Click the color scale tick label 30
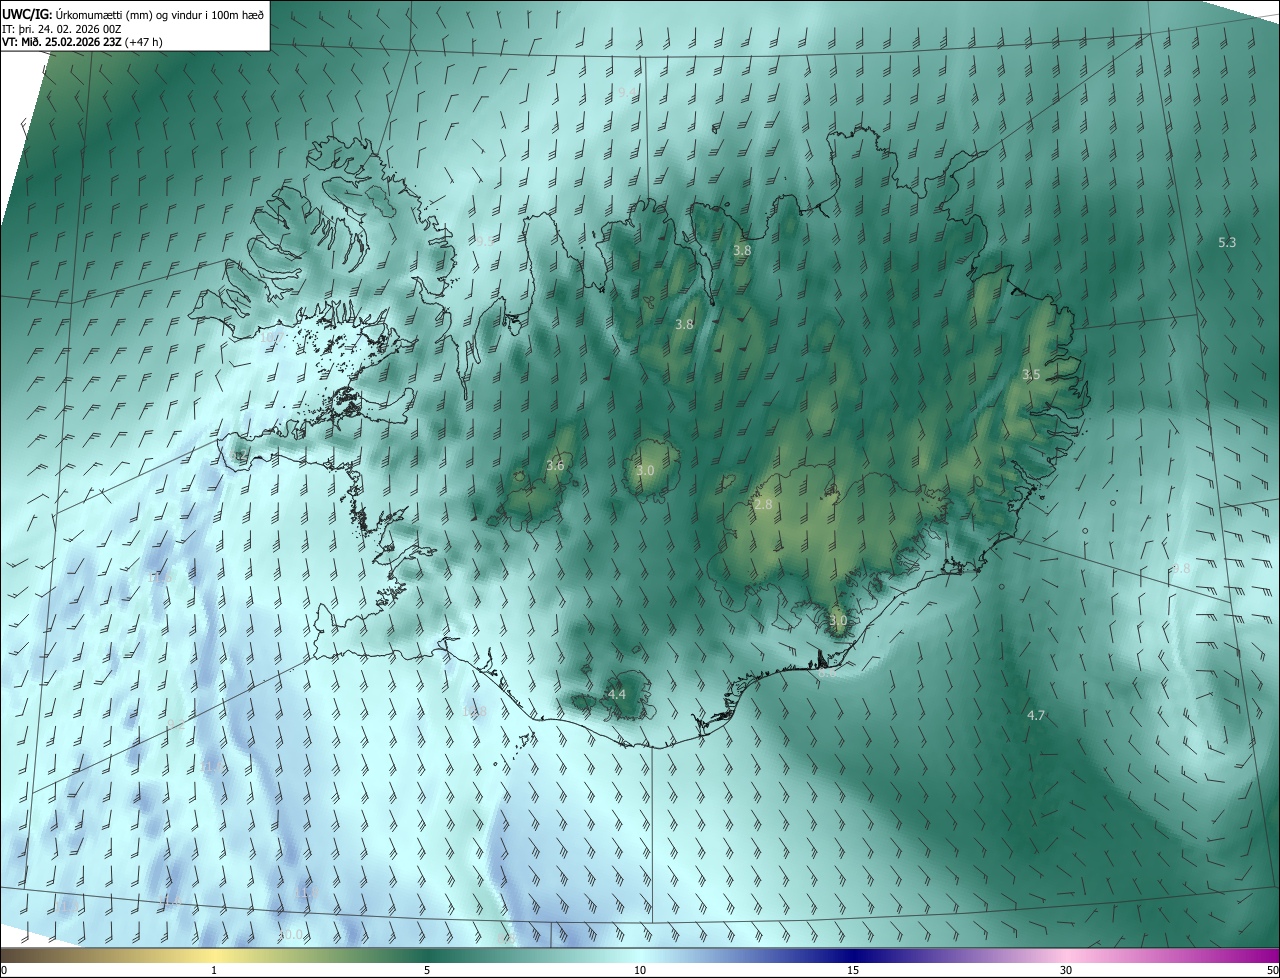This screenshot has width=1280, height=978. coord(1066,971)
